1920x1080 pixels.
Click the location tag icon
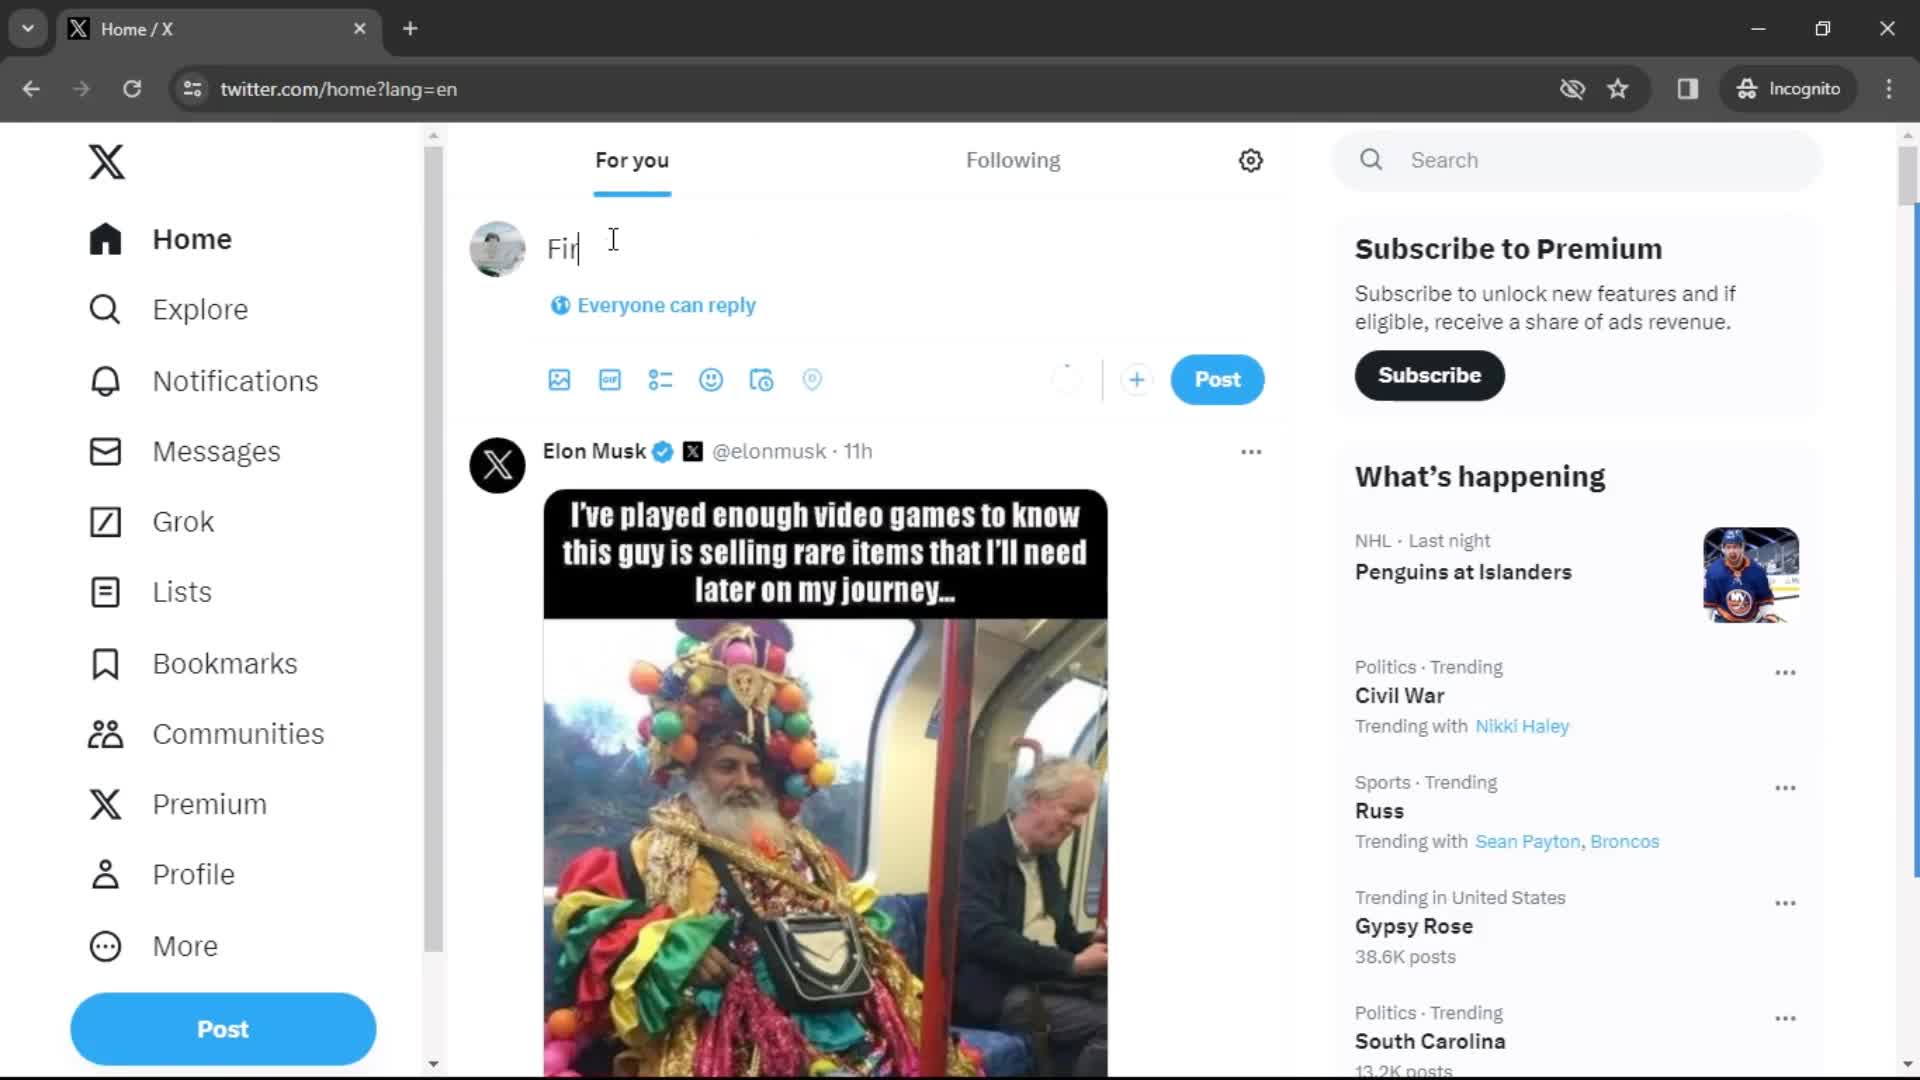[x=812, y=380]
